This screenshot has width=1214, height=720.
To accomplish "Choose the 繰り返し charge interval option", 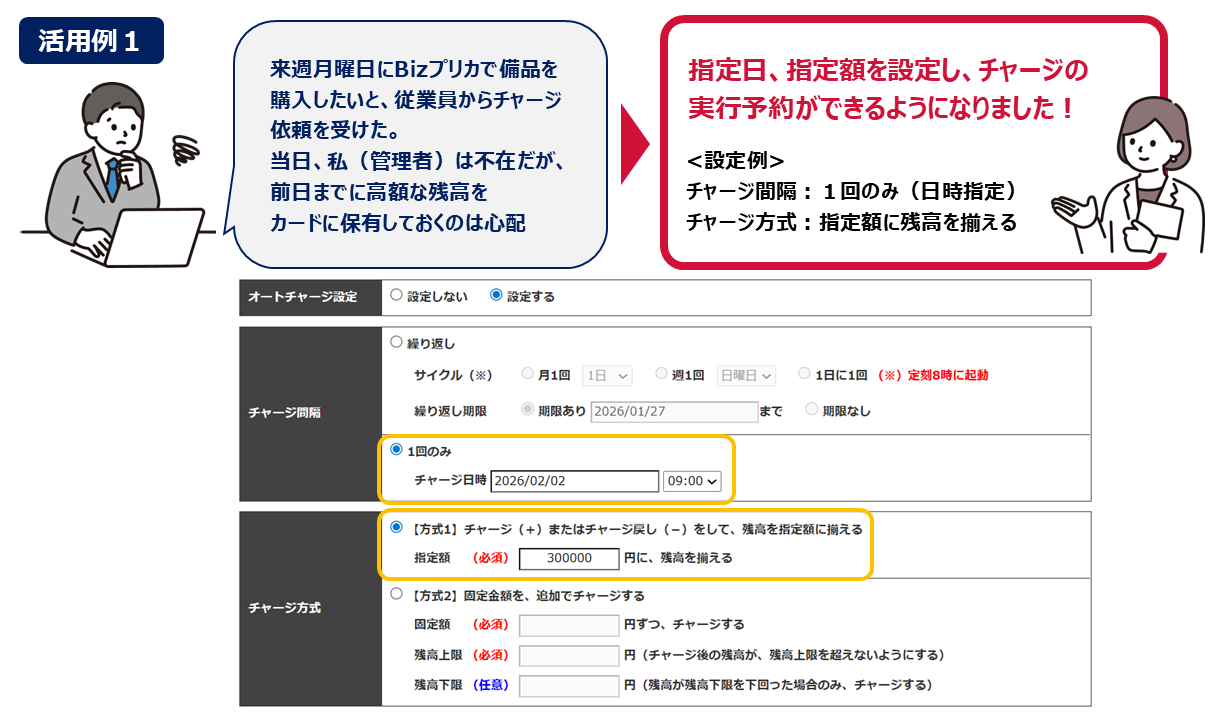I will (x=397, y=342).
